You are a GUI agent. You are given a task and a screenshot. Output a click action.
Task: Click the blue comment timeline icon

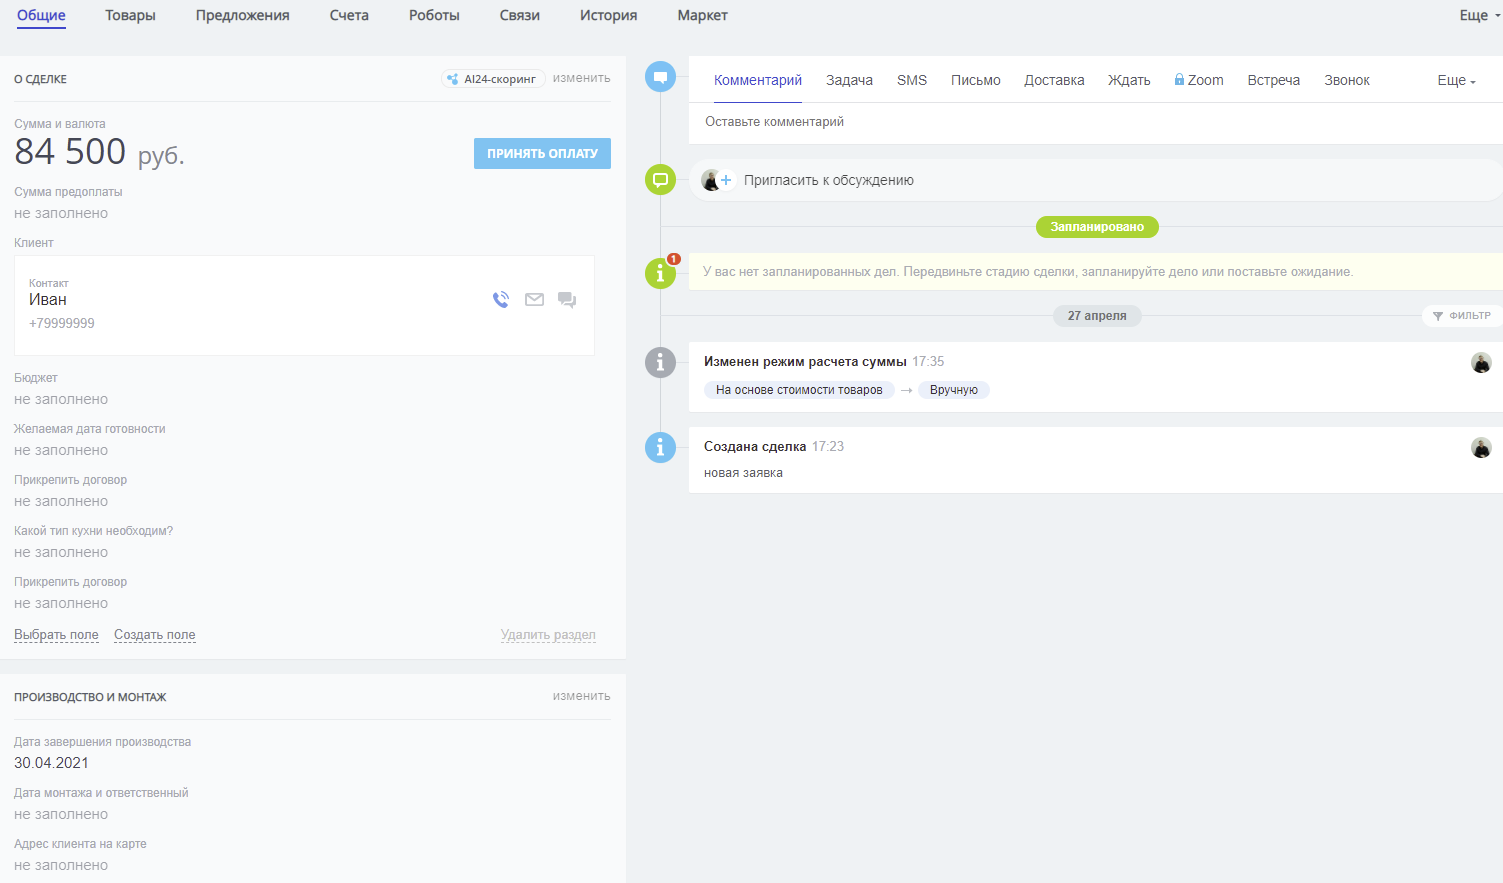coord(660,77)
